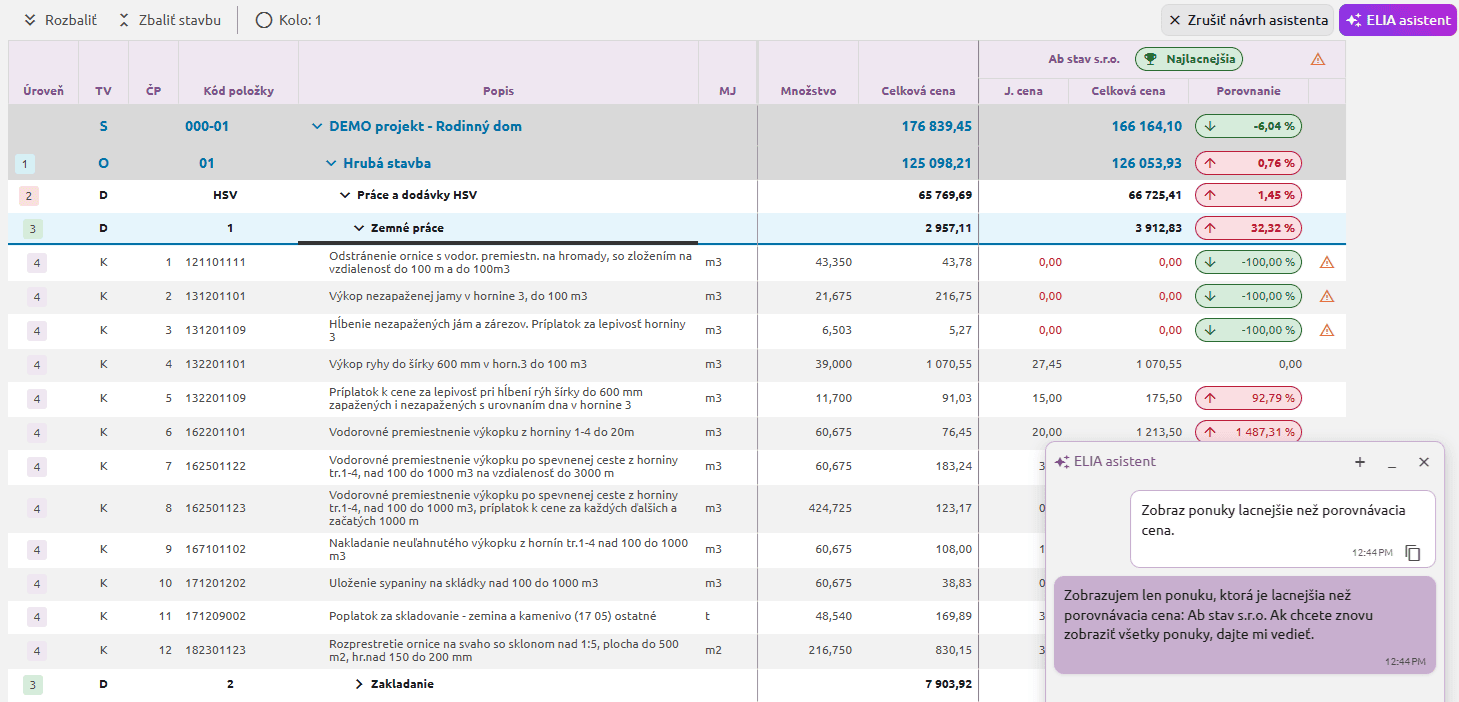
Task: Click the Zbaliť stavbu collapse button
Action: [169, 20]
